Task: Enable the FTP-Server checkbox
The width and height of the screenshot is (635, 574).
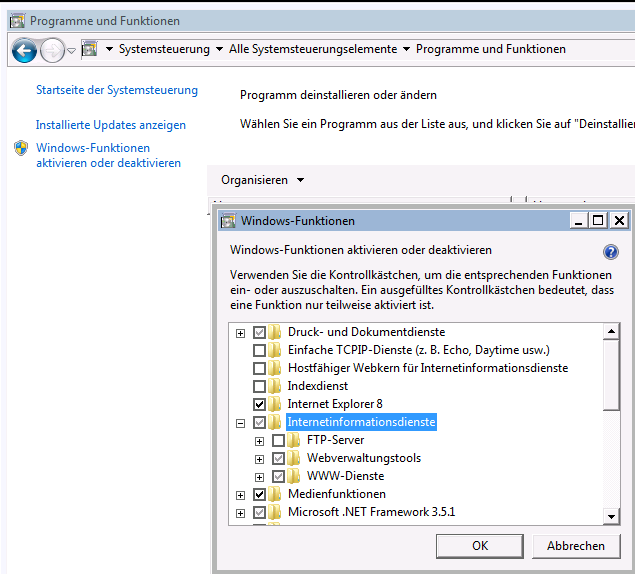Action: click(x=278, y=440)
